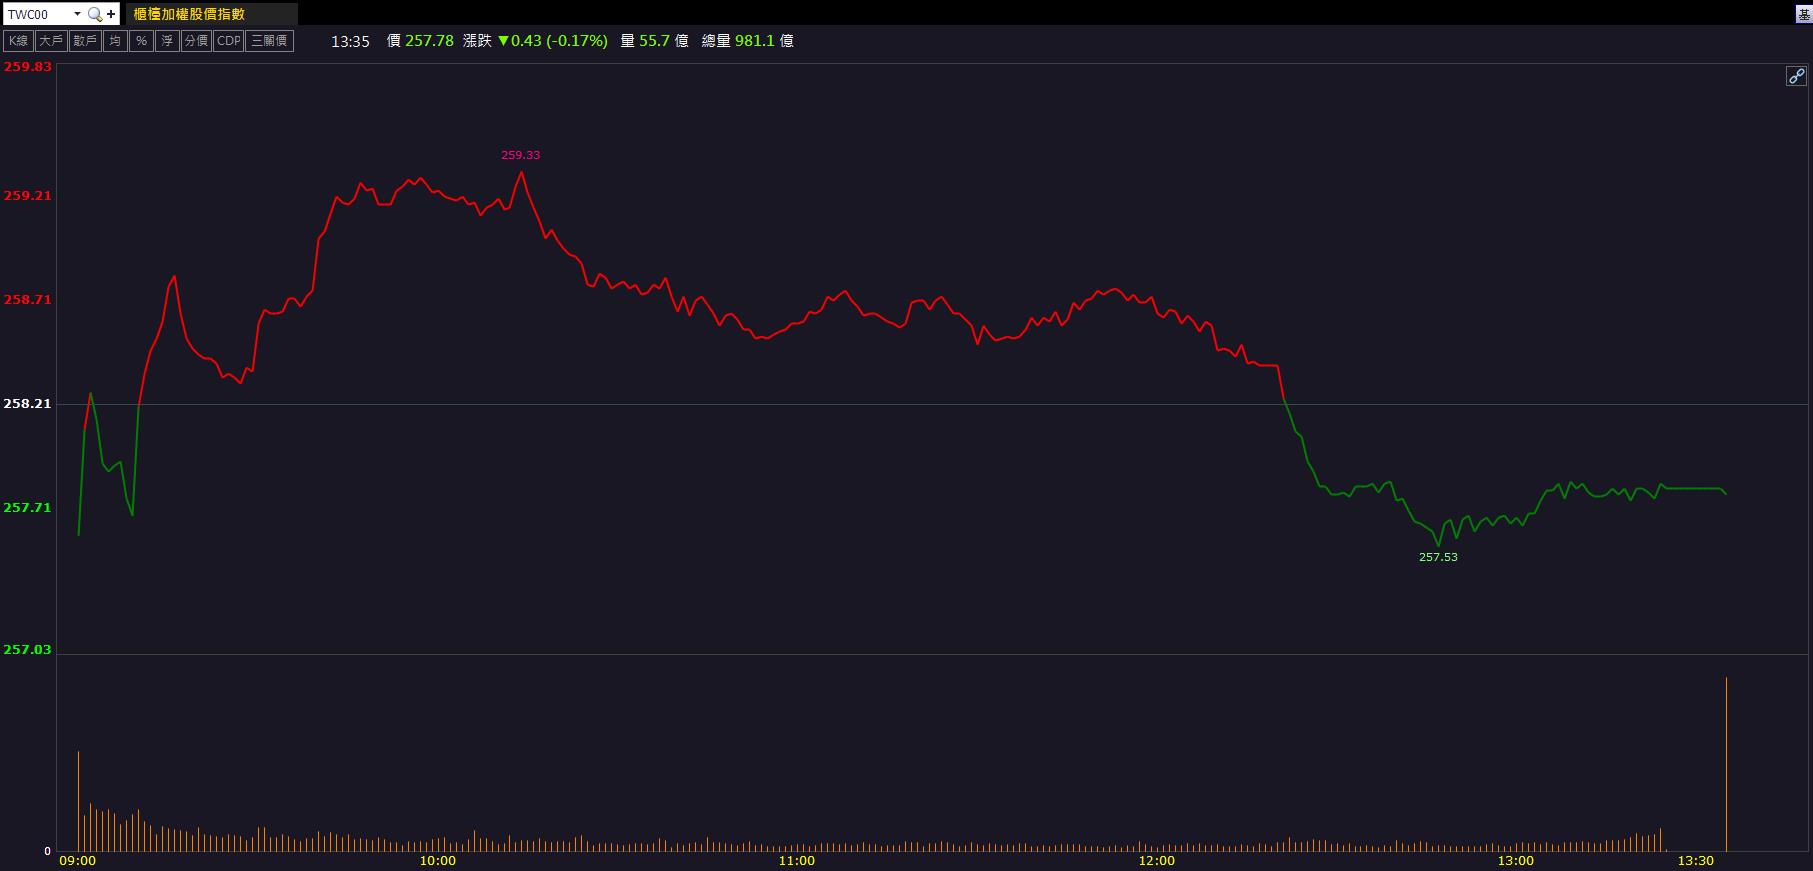Screen dimensions: 1813x871
Task: Select the 三關價 button in the toolbar
Action: pos(270,41)
